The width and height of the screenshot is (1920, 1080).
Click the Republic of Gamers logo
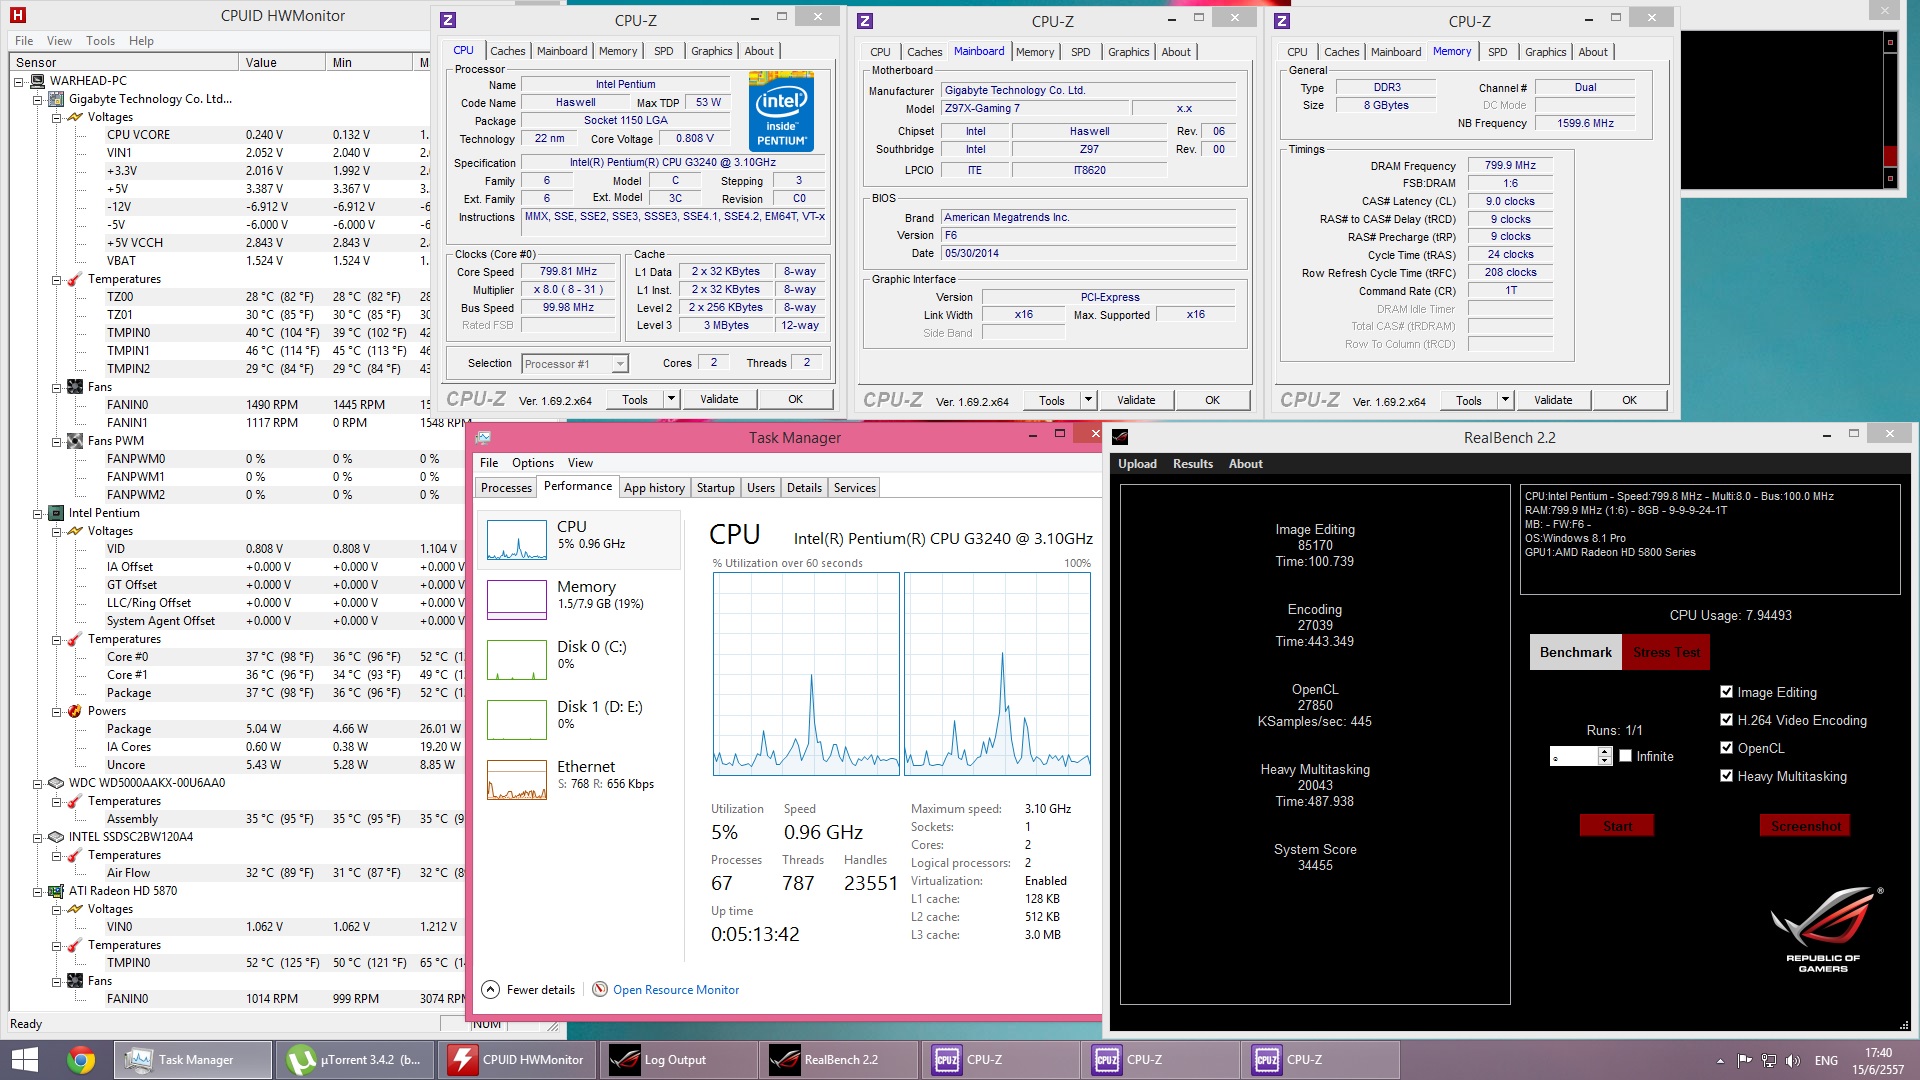tap(1824, 928)
